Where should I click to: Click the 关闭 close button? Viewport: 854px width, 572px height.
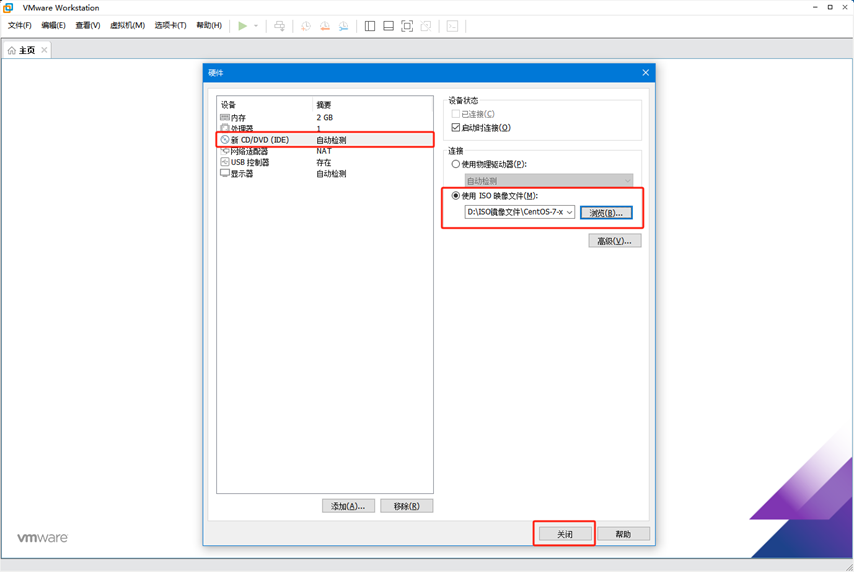tap(564, 534)
